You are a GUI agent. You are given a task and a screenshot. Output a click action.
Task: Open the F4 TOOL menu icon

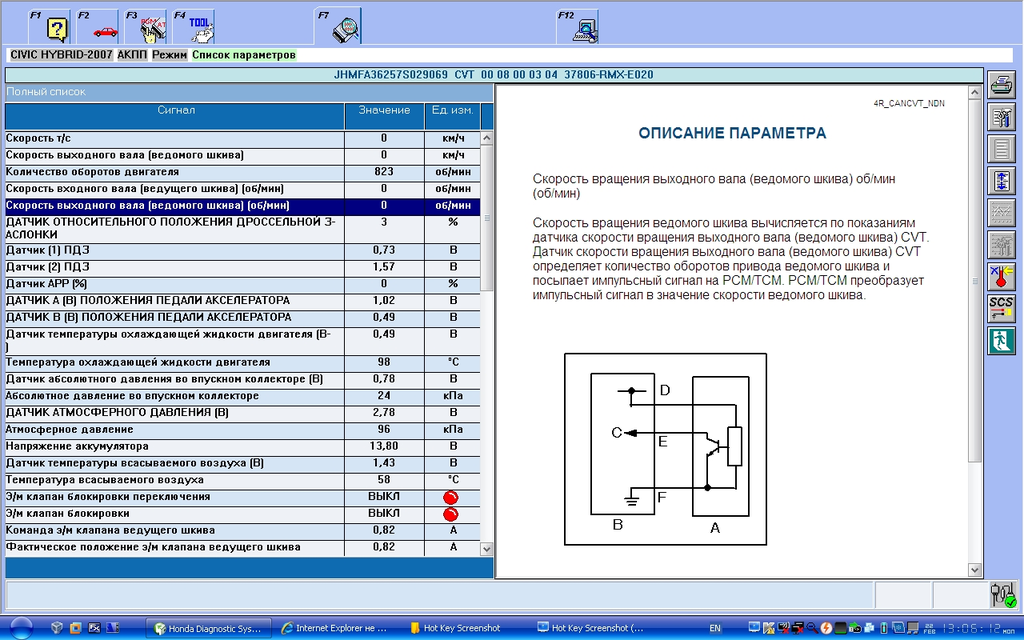tap(195, 27)
